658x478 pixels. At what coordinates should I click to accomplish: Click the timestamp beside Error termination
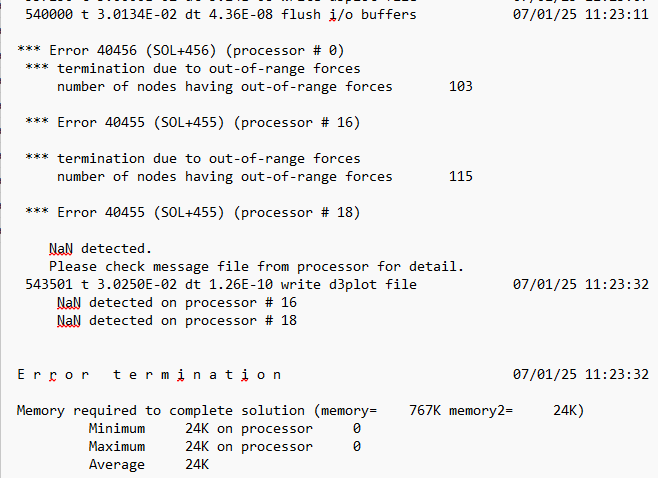[581, 374]
